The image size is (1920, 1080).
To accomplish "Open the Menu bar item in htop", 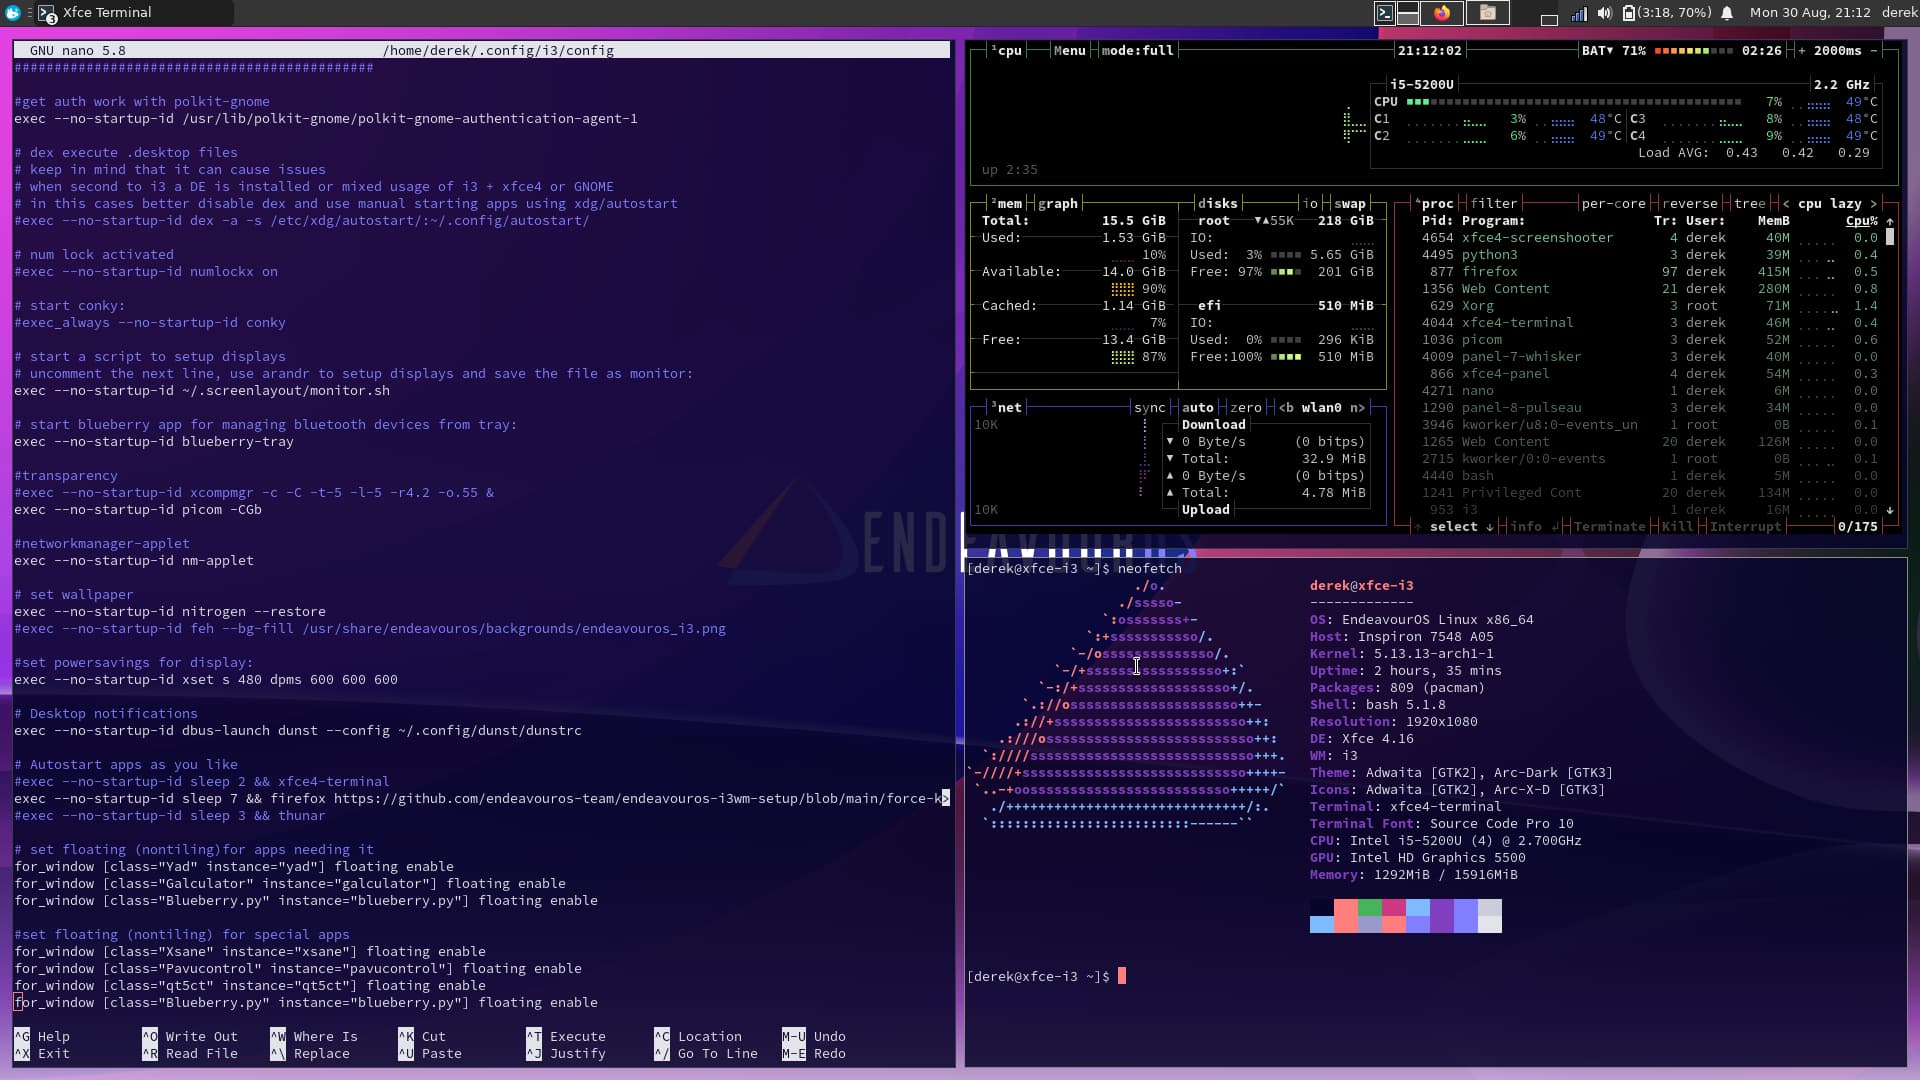I will pos(1068,49).
